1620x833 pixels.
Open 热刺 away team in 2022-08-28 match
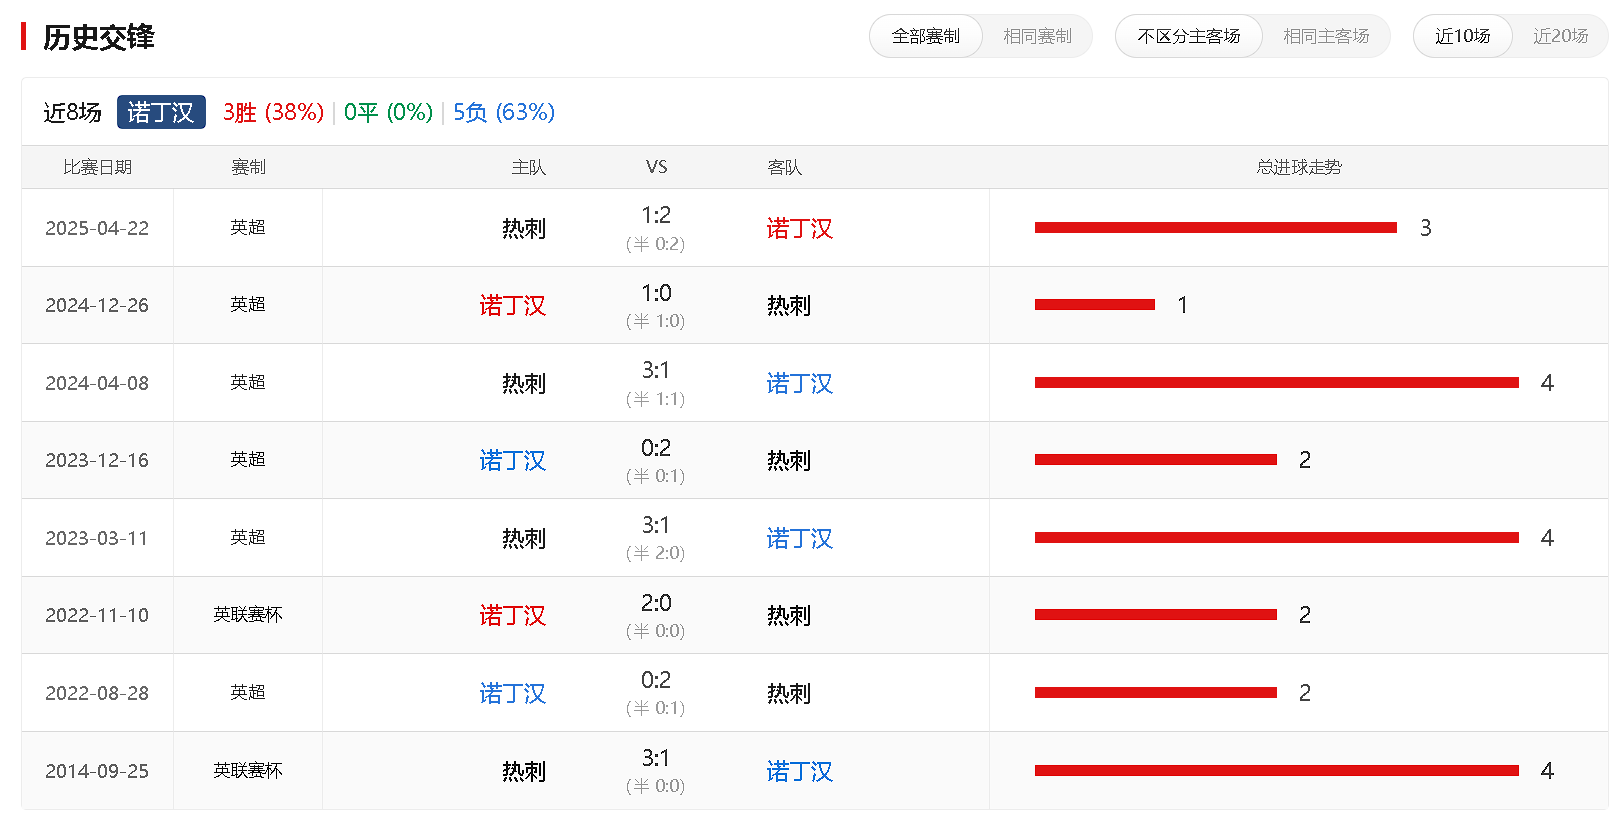pos(788,694)
